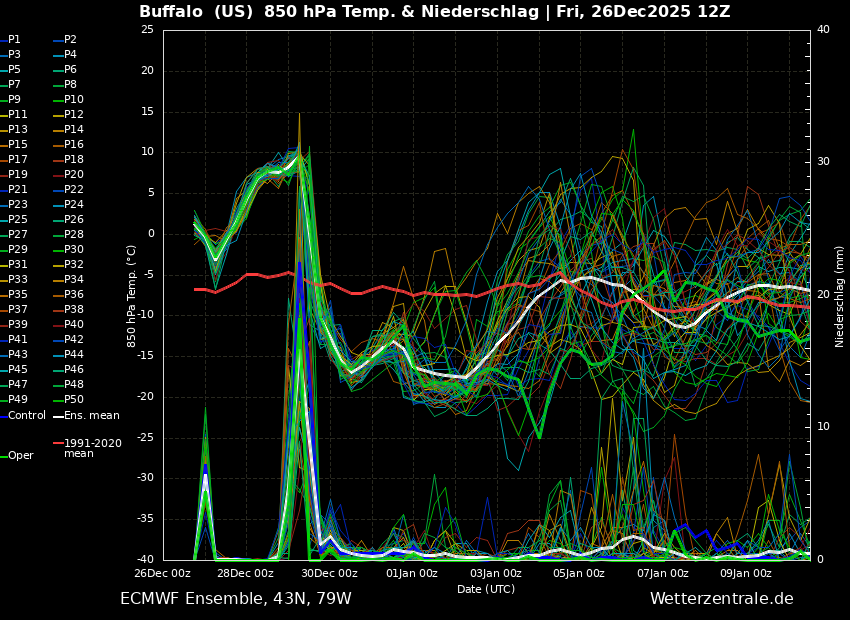Click the -35 temperature tick label
This screenshot has width=850, height=620.
[x=146, y=519]
